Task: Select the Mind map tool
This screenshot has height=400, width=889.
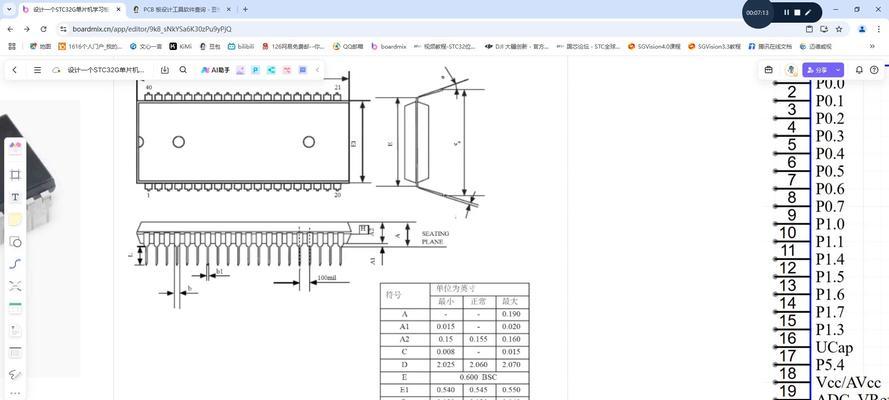Action: point(15,286)
